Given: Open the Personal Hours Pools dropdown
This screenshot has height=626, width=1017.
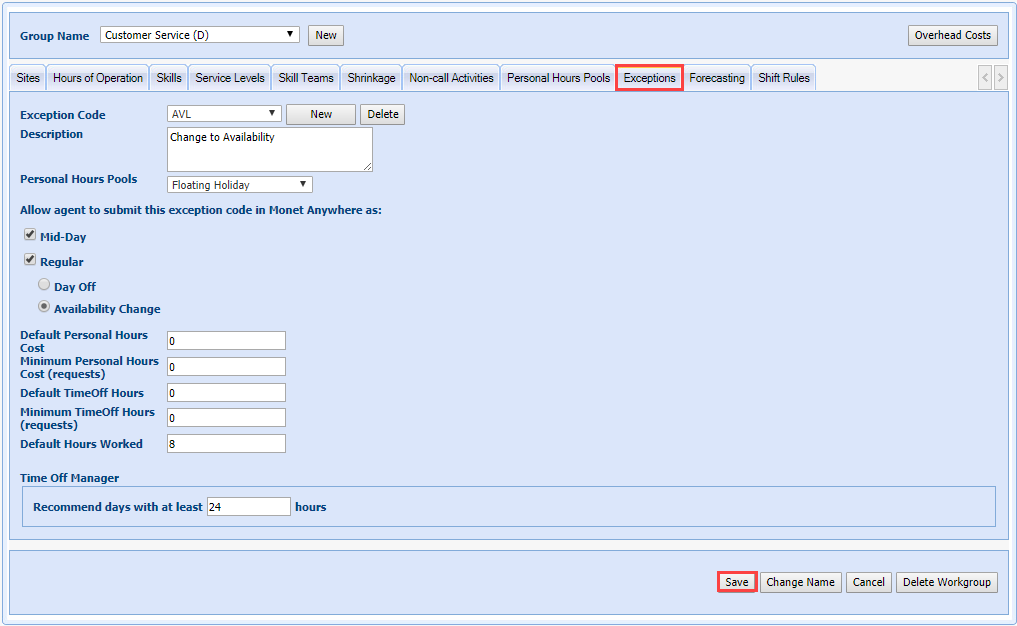Looking at the screenshot, I should pos(240,185).
